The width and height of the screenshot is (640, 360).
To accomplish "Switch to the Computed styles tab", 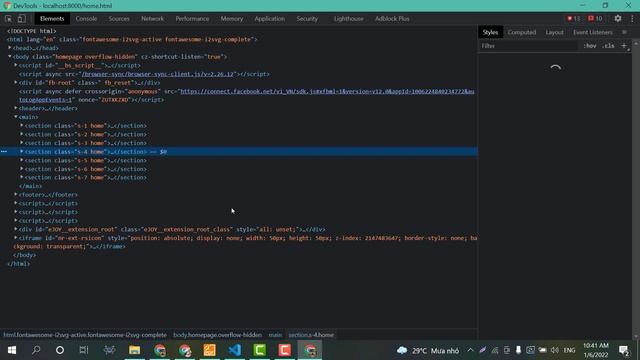I will (x=522, y=32).
